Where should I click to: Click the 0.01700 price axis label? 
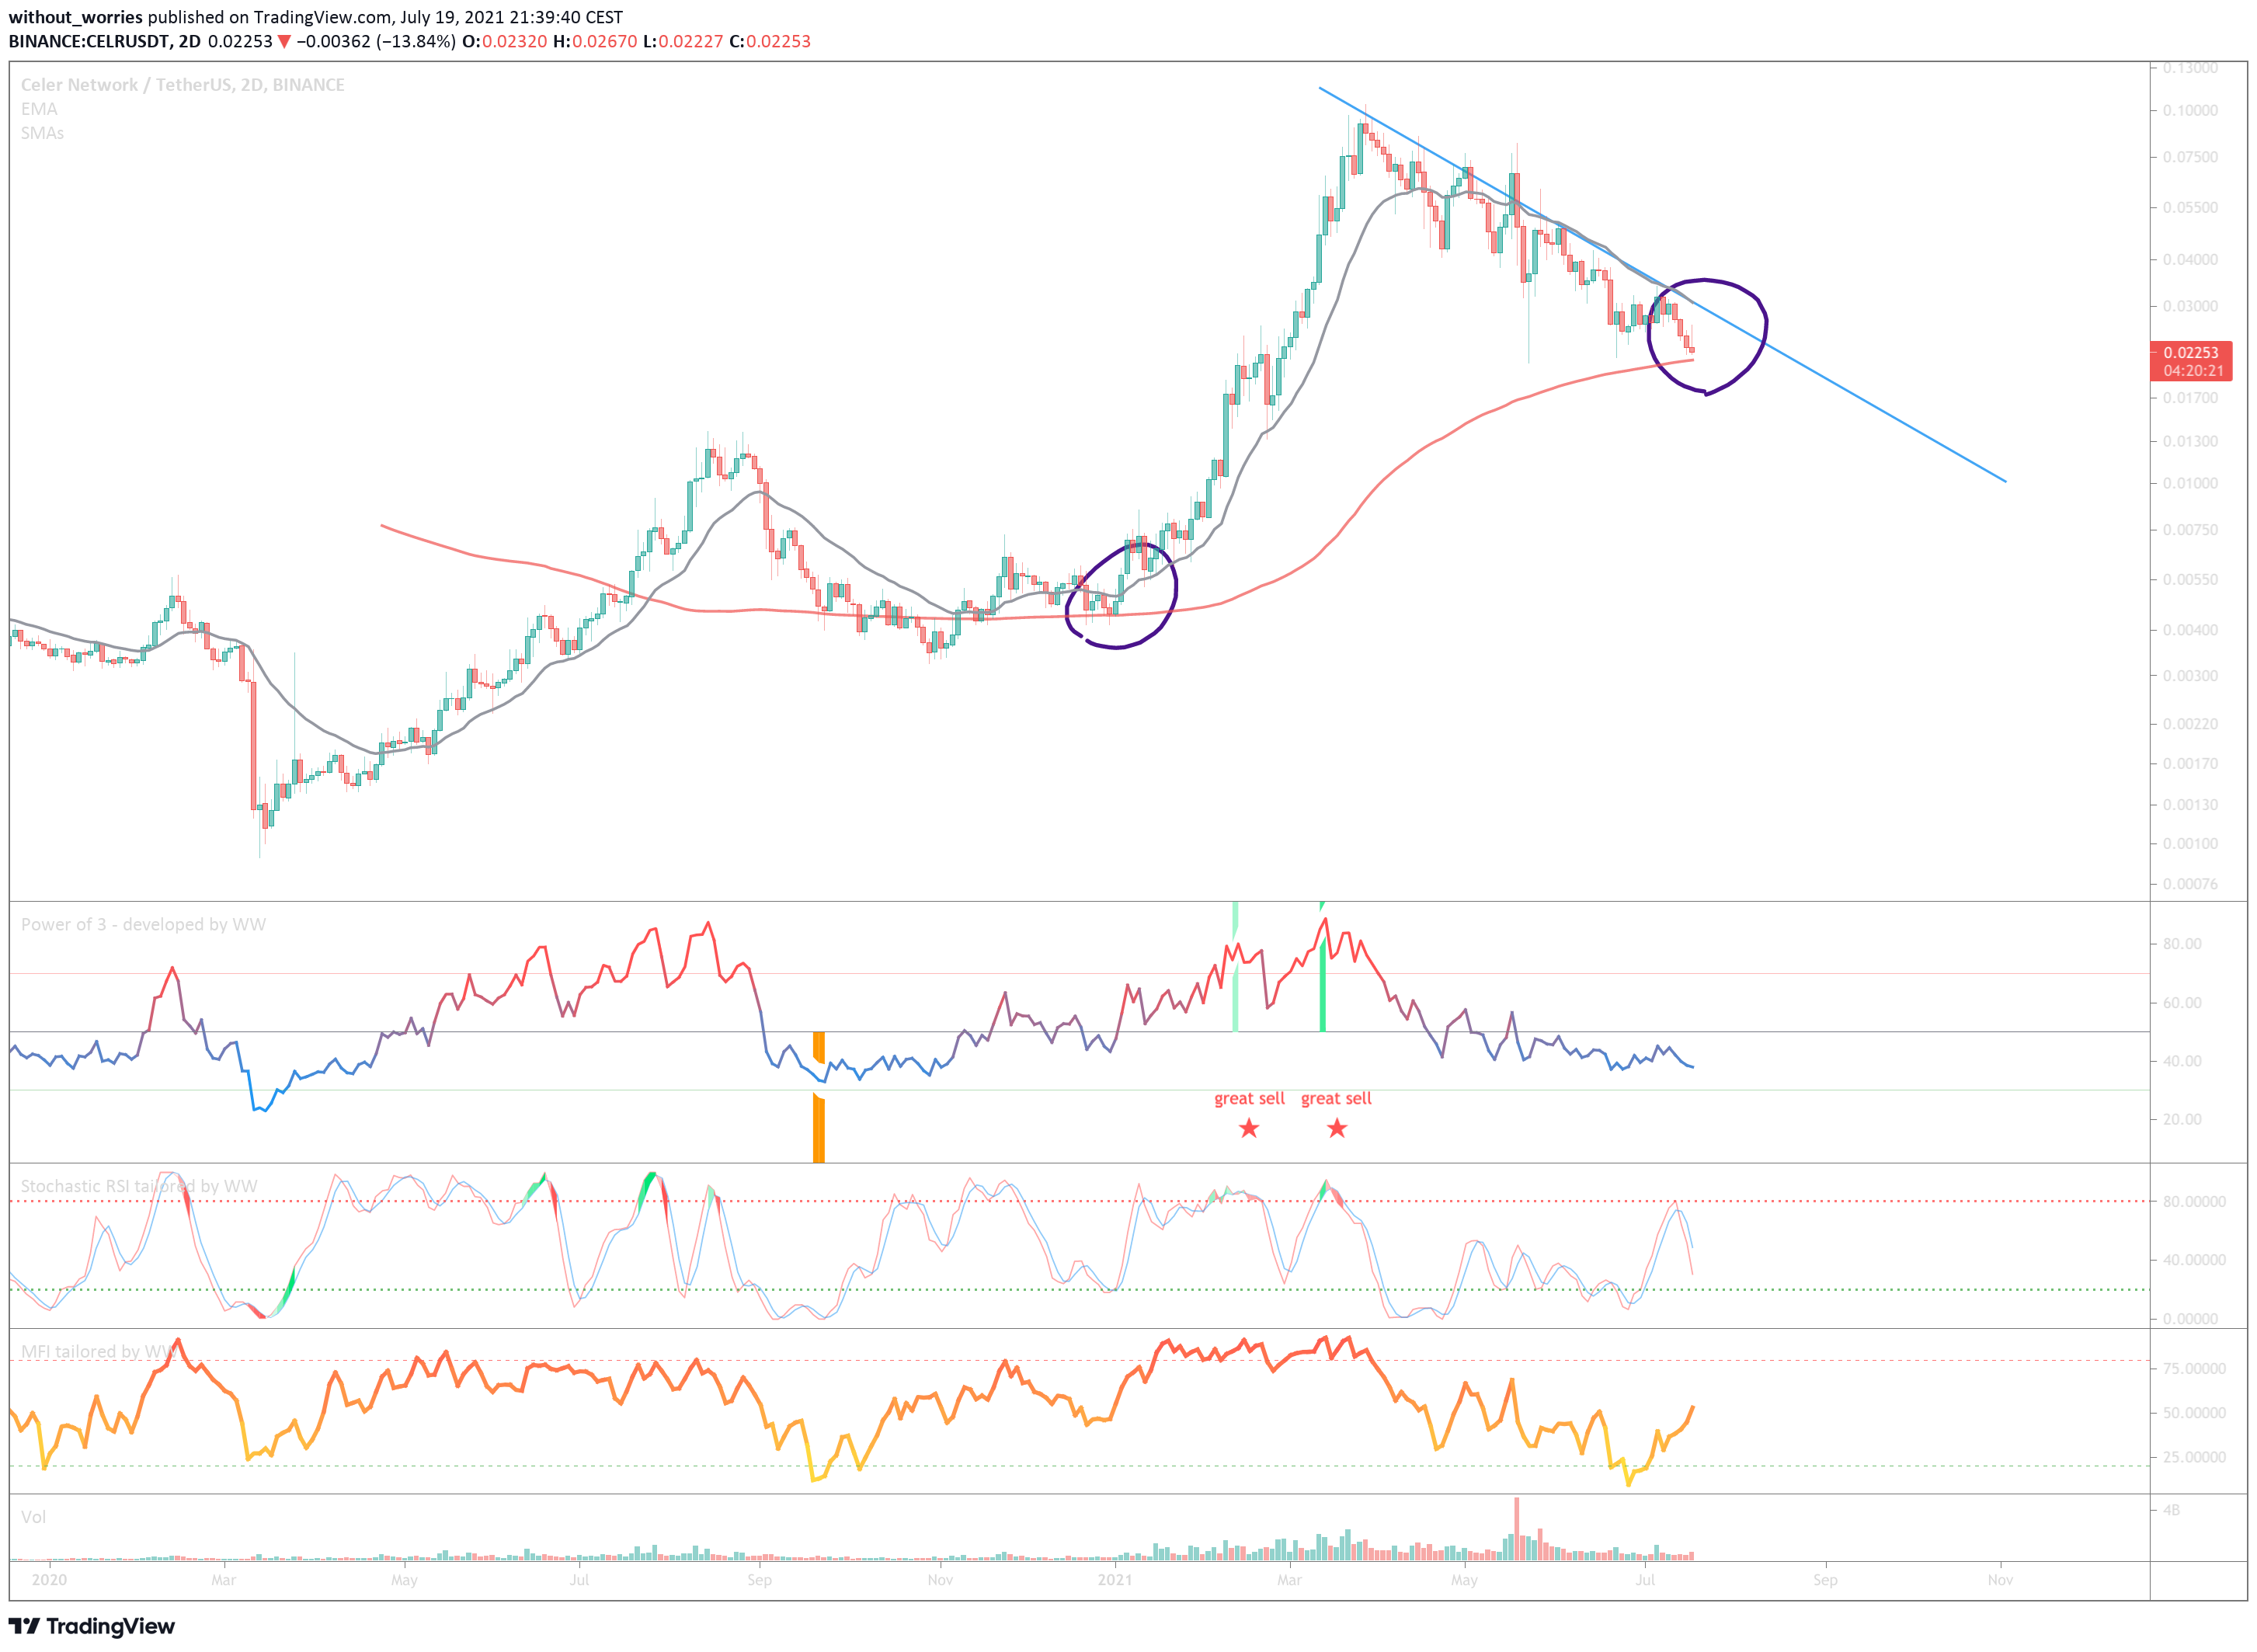(x=2190, y=398)
